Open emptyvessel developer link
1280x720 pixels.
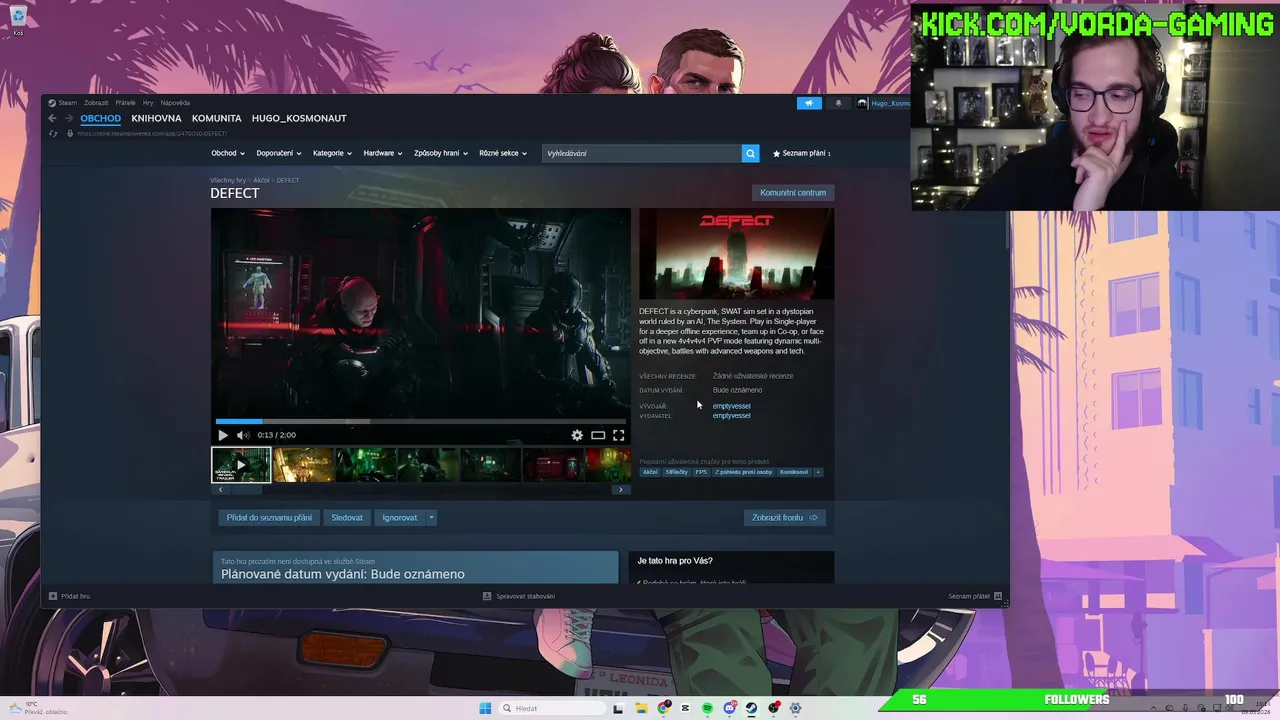click(731, 406)
